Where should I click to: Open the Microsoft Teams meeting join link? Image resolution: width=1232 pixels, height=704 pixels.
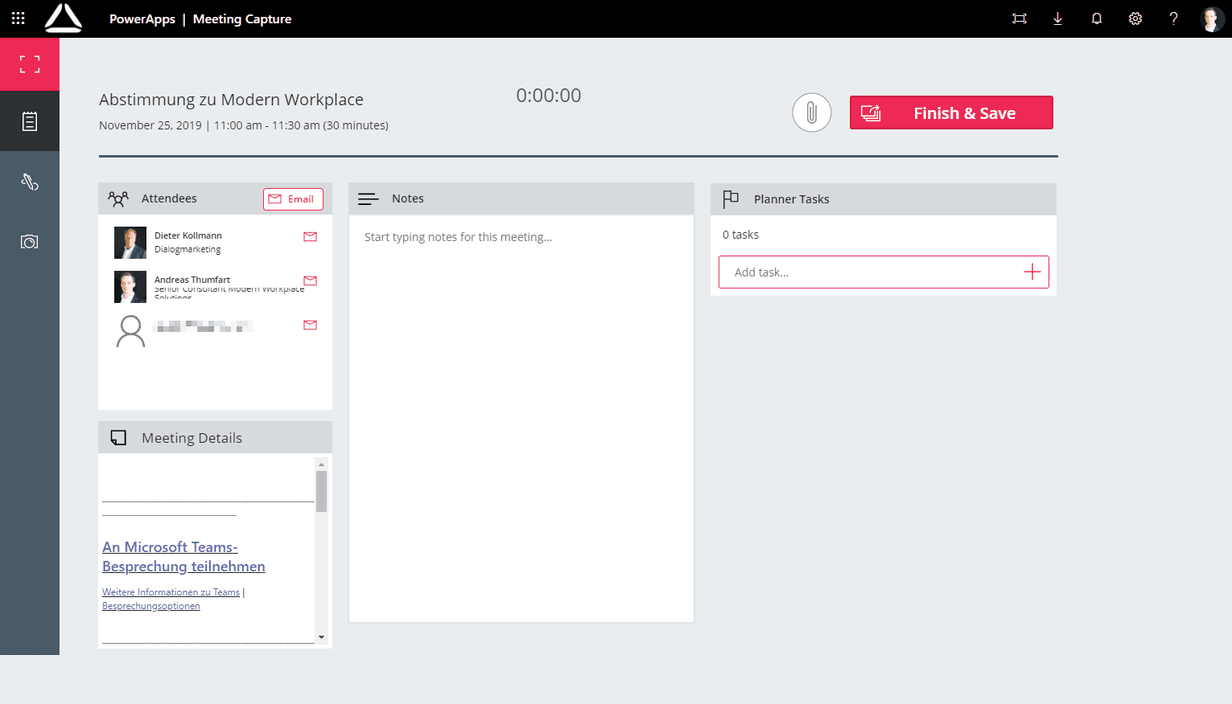pos(184,557)
